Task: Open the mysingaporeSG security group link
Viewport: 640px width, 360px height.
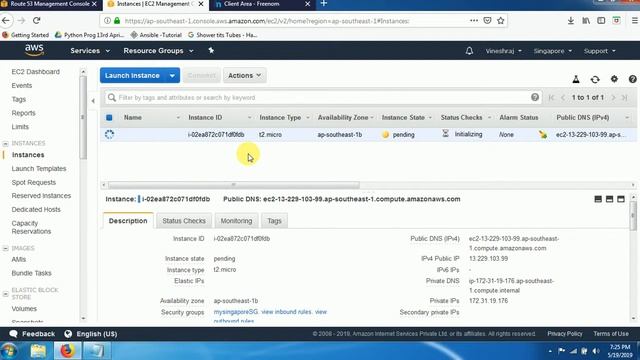Action: pos(236,312)
